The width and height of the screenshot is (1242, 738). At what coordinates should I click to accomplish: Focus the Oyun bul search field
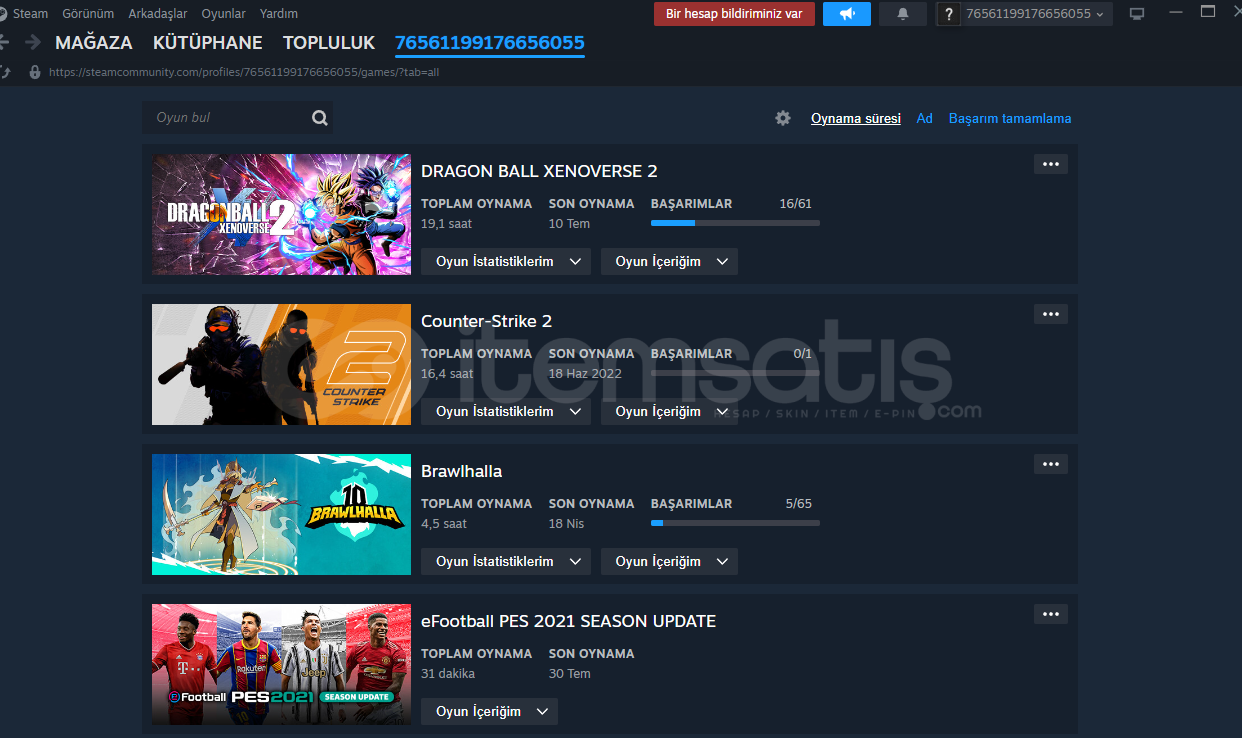(x=237, y=118)
